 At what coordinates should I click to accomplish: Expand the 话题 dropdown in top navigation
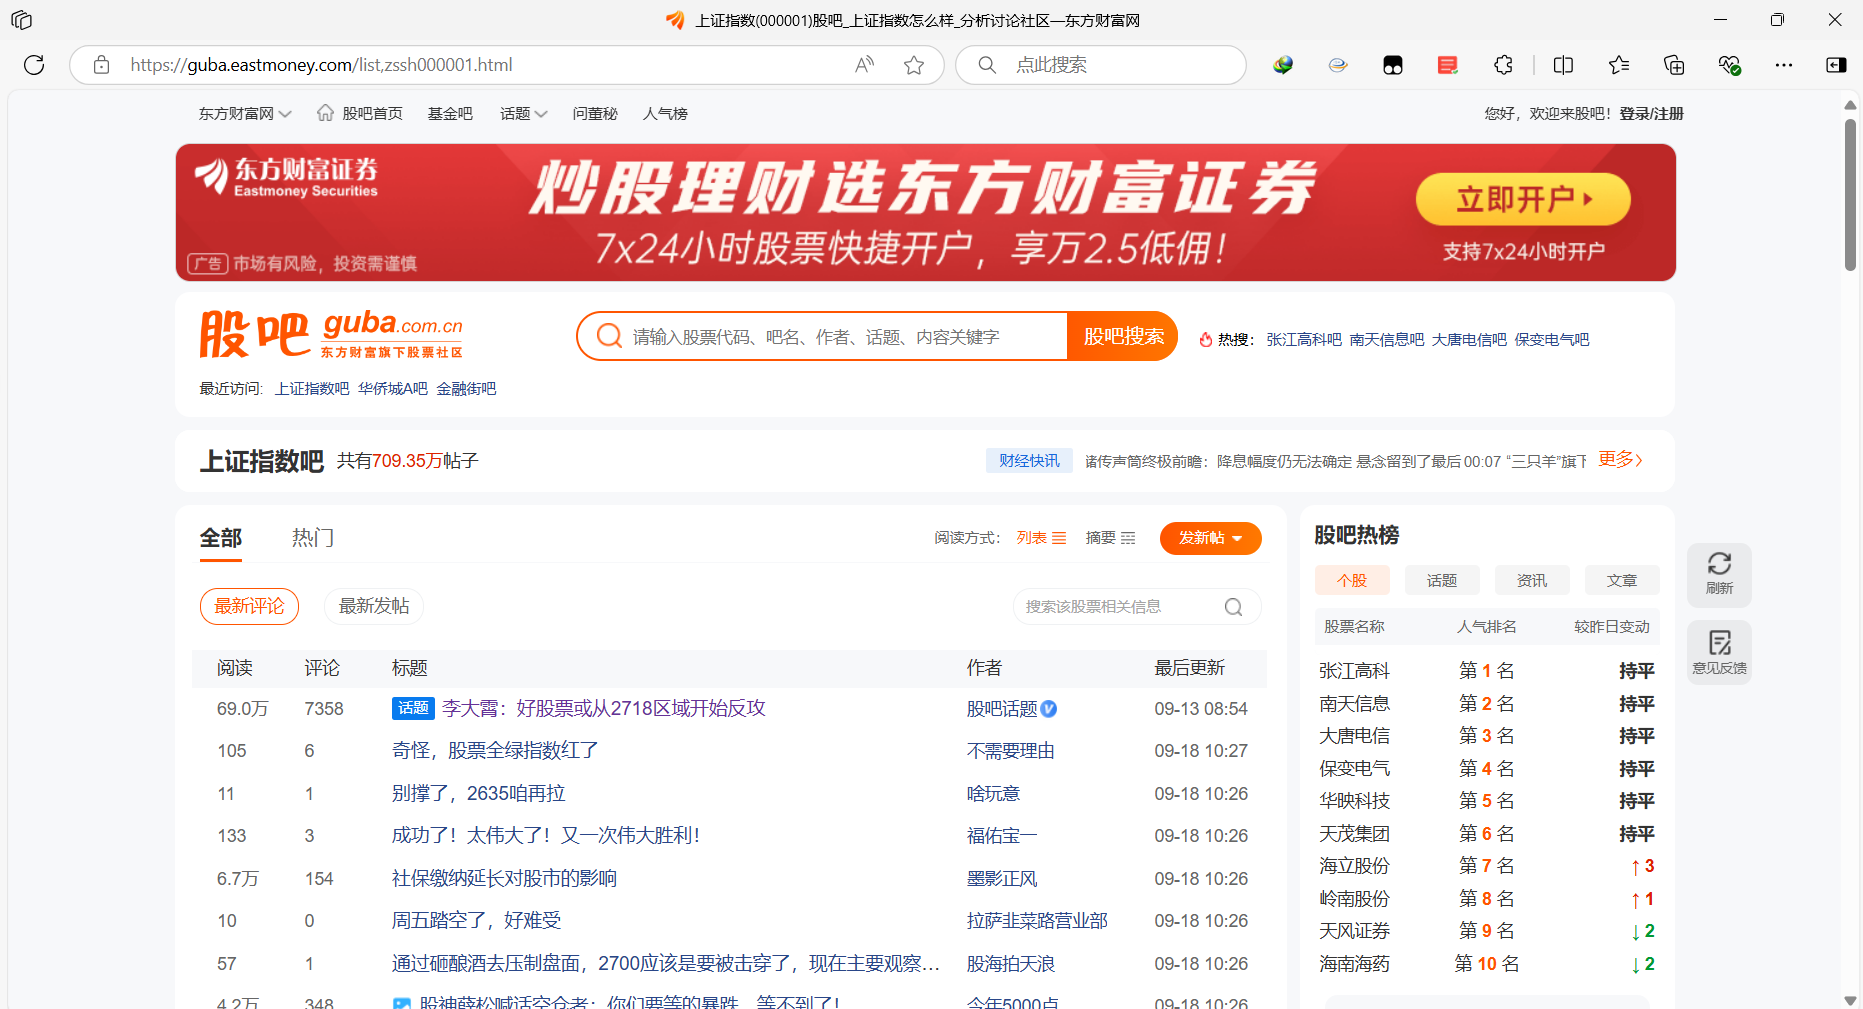(523, 114)
